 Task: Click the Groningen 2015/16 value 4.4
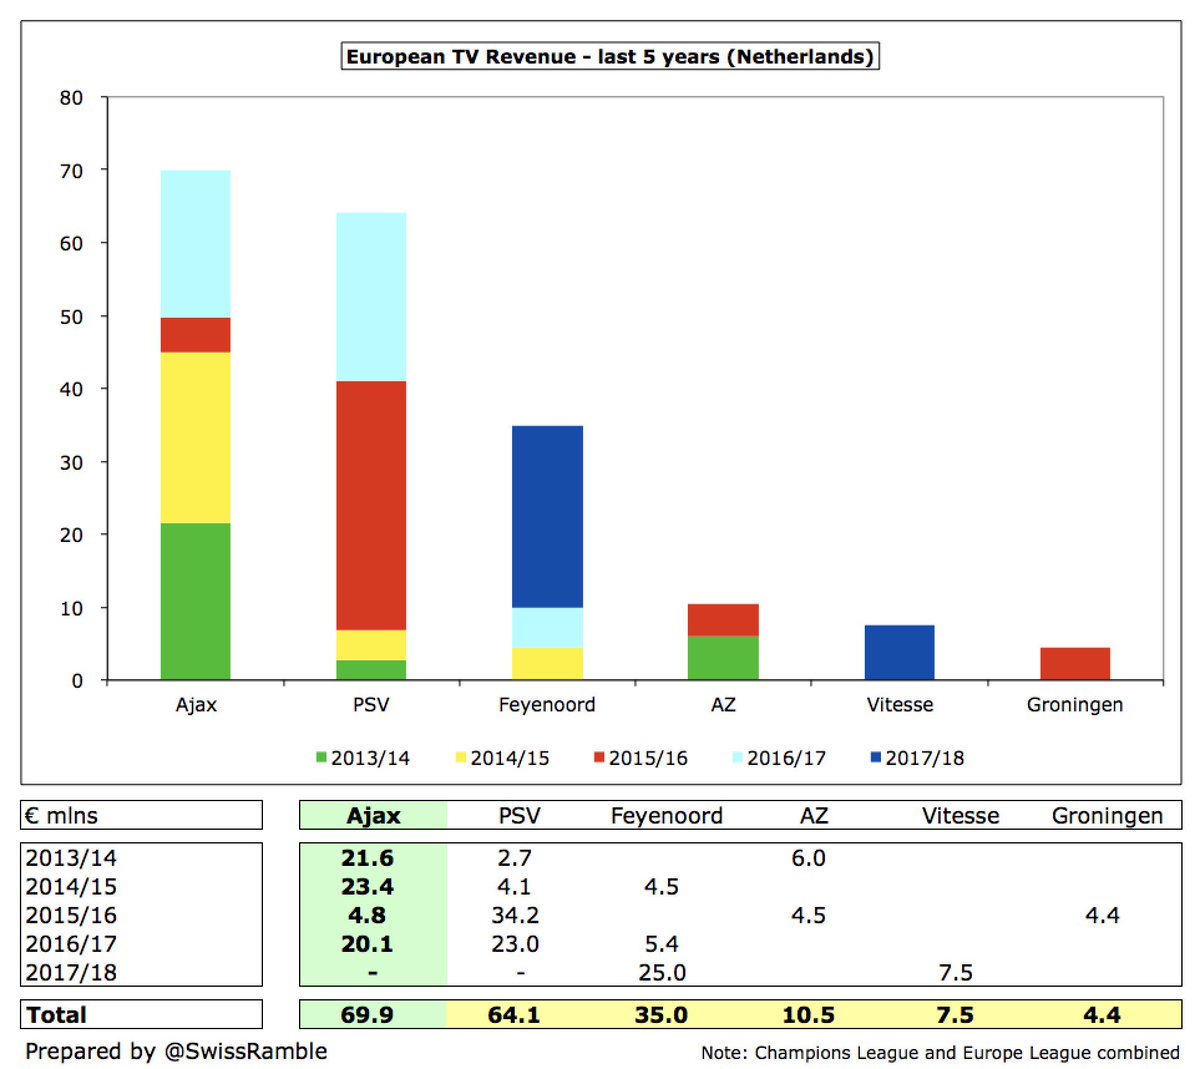(1102, 915)
